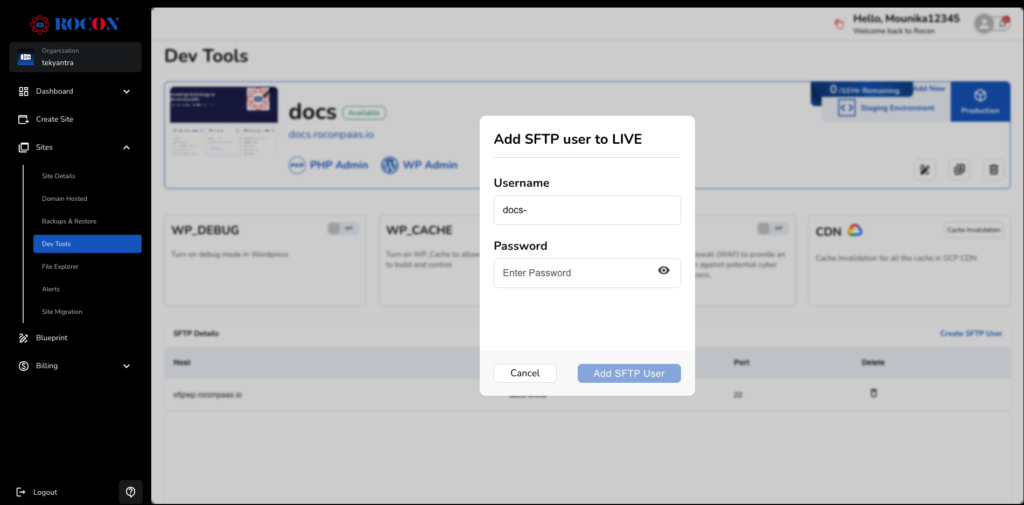Click the Rocon logo in the sidebar

[74, 24]
